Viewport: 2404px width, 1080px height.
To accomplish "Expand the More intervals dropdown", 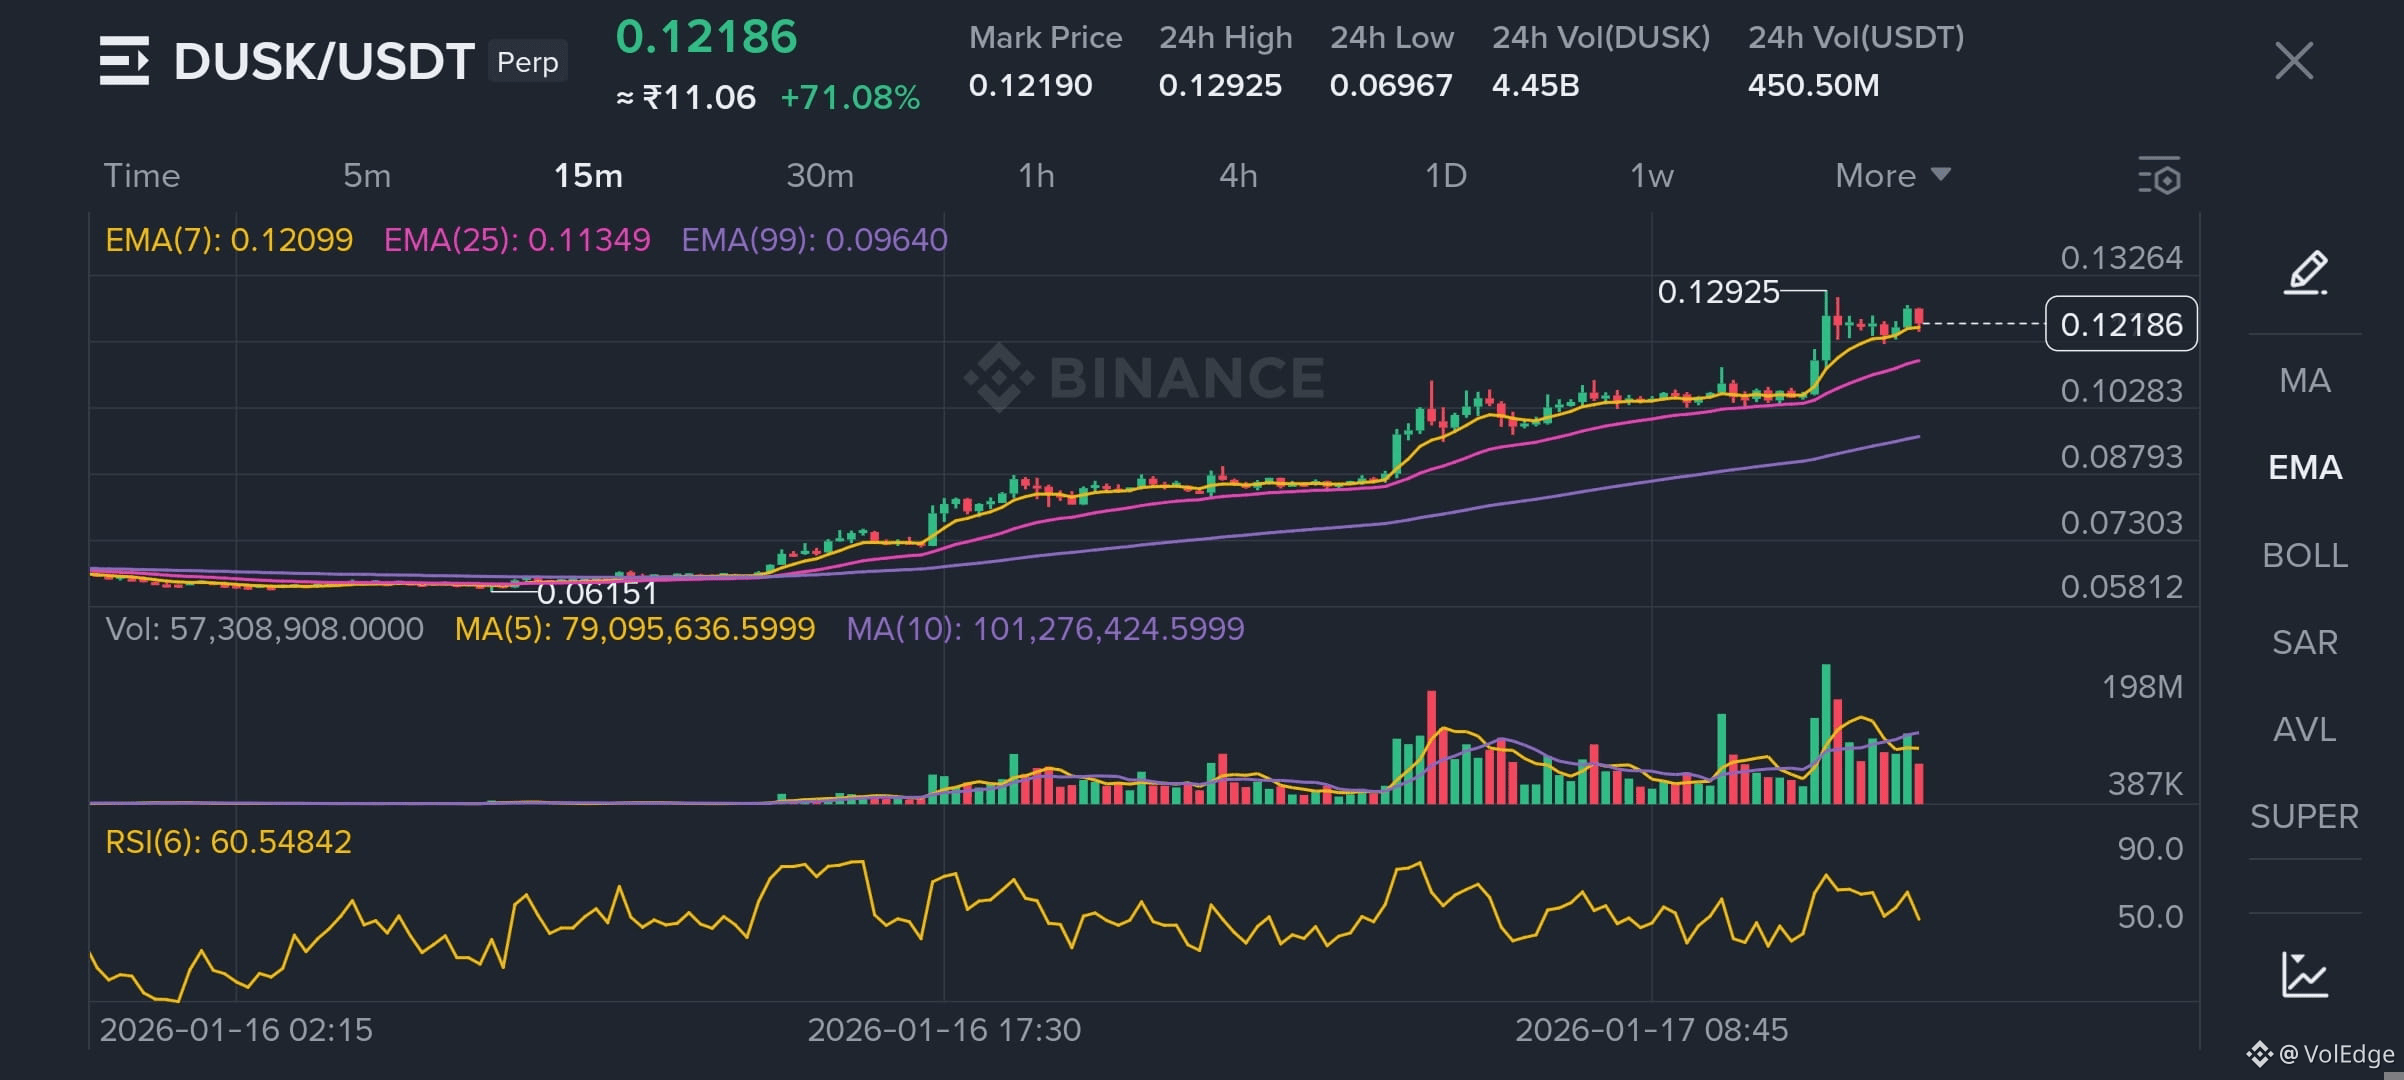I will coord(1893,176).
